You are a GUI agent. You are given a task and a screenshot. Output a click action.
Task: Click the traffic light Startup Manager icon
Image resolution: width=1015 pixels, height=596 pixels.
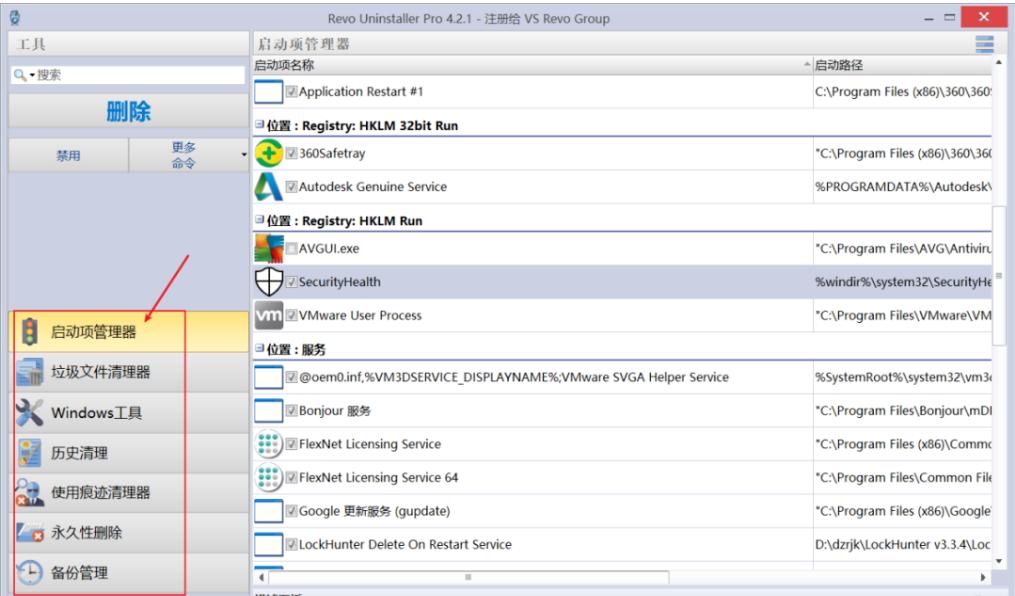point(28,333)
